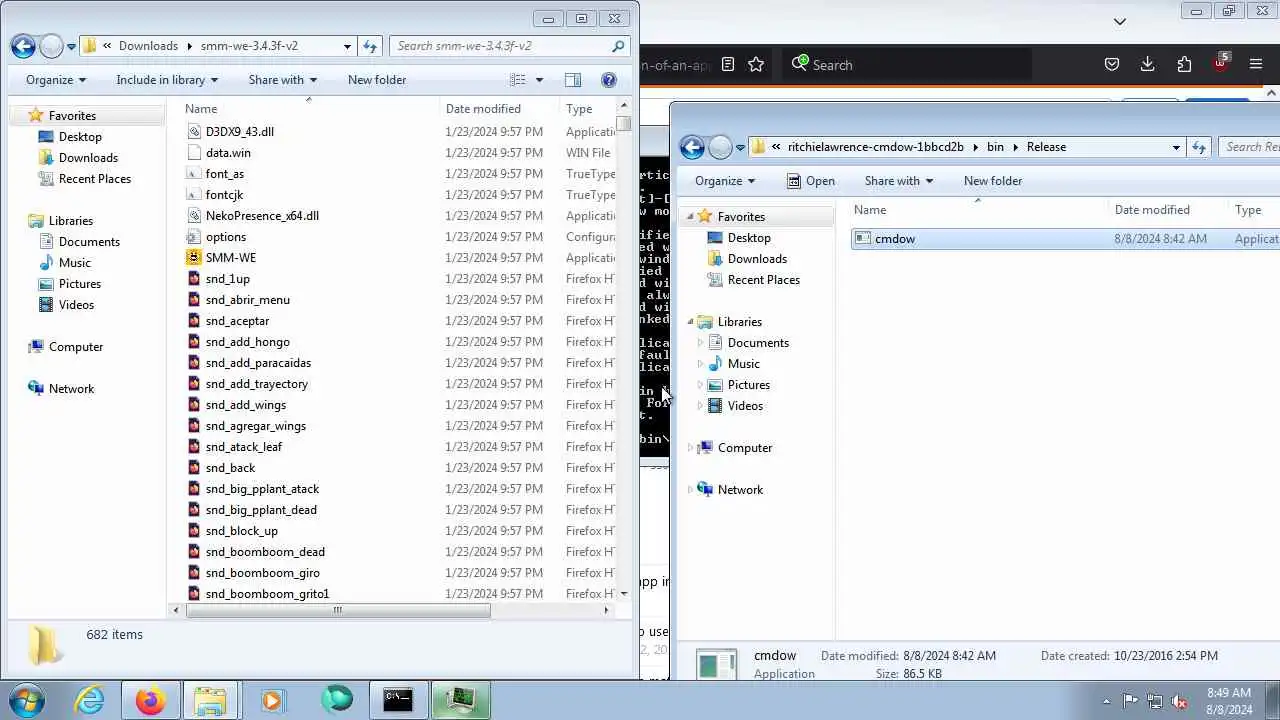Open smm-we address bar history dropdown
1280x720 pixels.
click(347, 46)
